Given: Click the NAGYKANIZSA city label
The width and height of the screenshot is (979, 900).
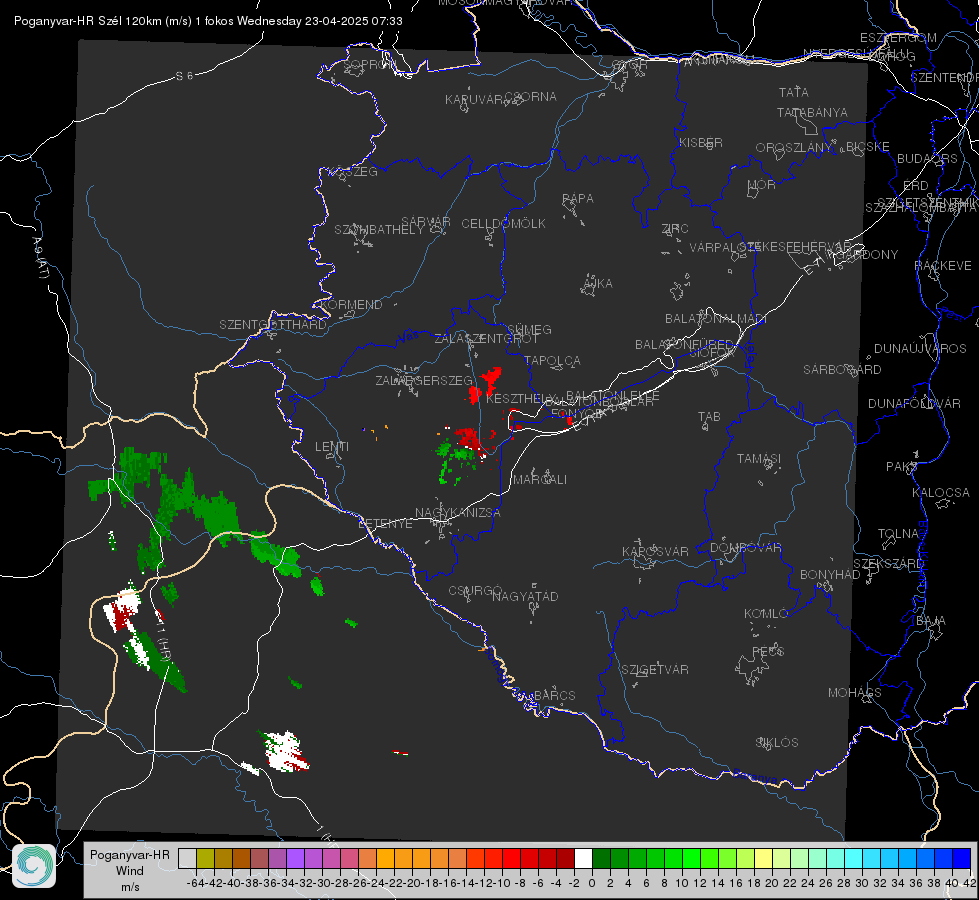Looking at the screenshot, I should tap(458, 513).
